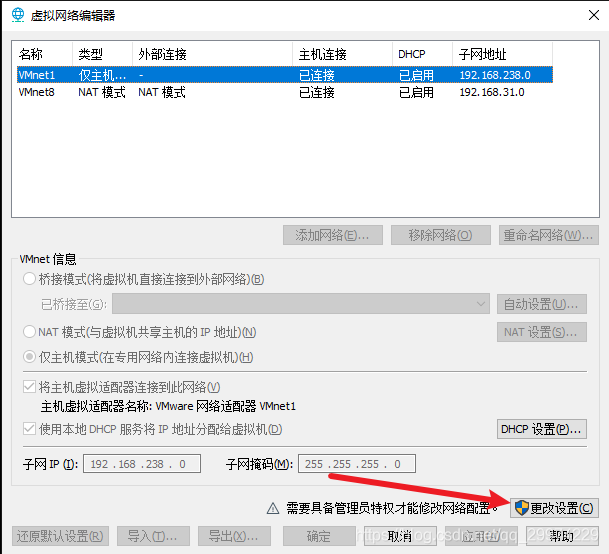Click the 导入(T) button

[153, 536]
